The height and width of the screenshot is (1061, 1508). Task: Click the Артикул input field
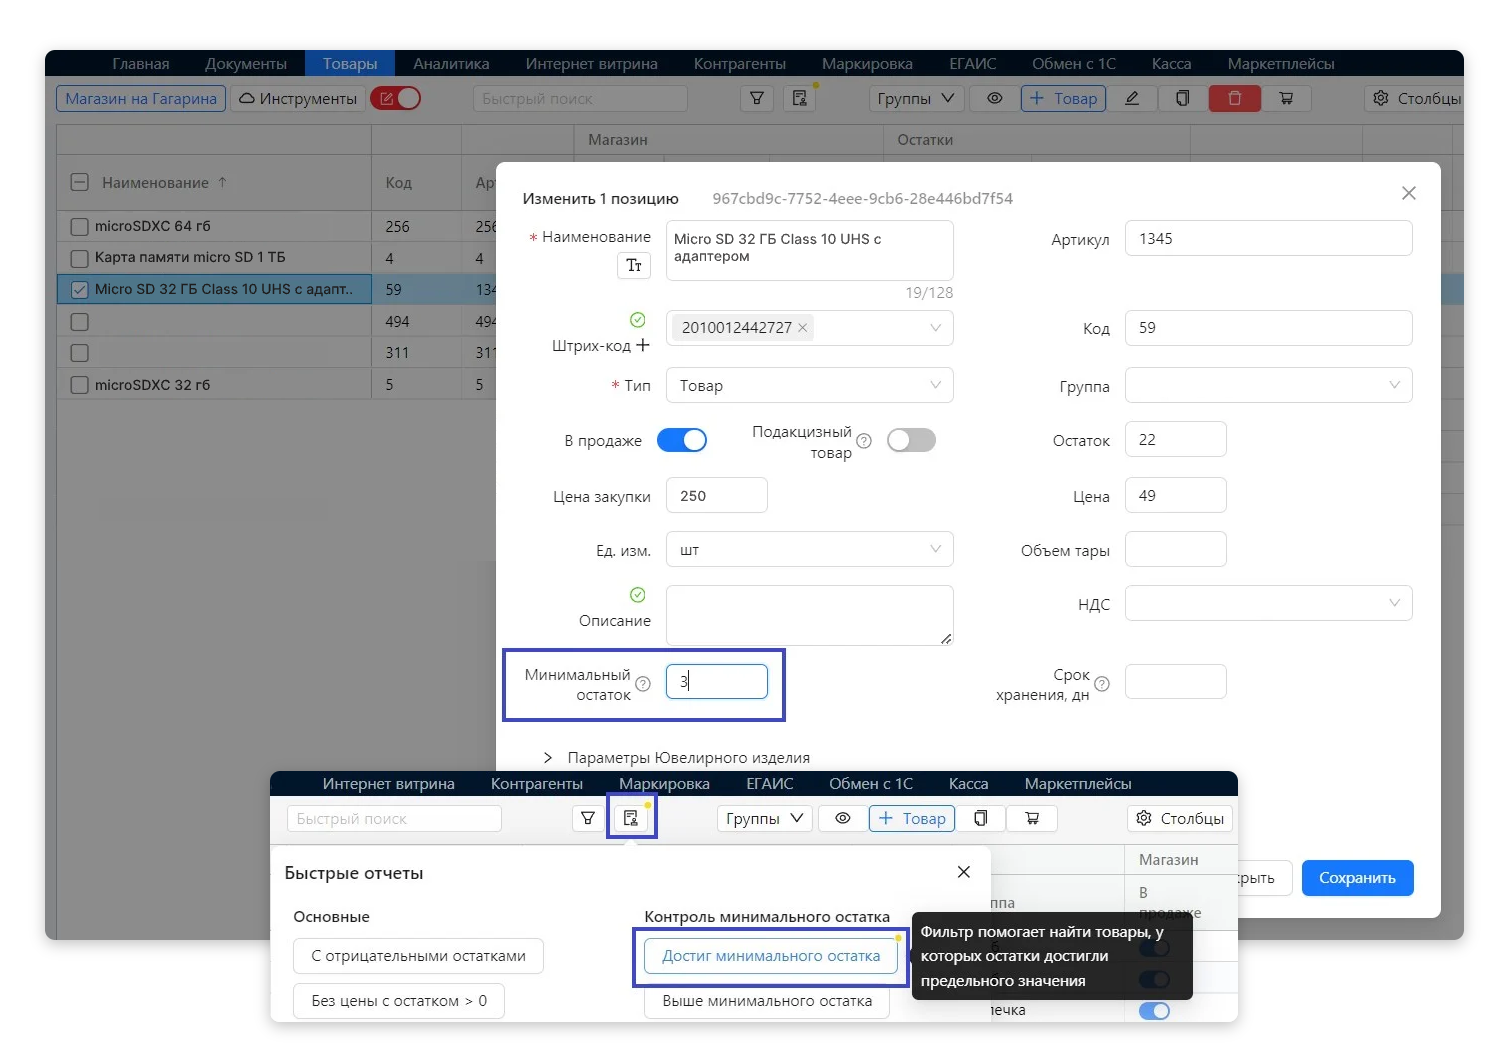coord(1267,239)
